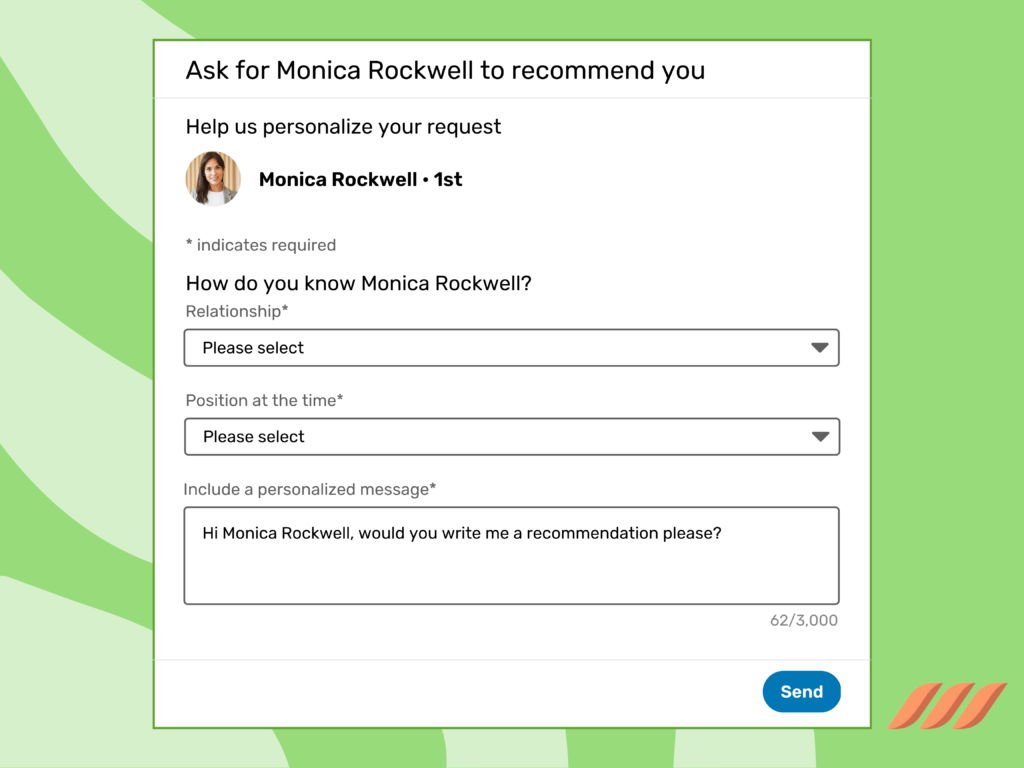
Task: Expand the Position at the time dropdown
Action: pos(512,437)
